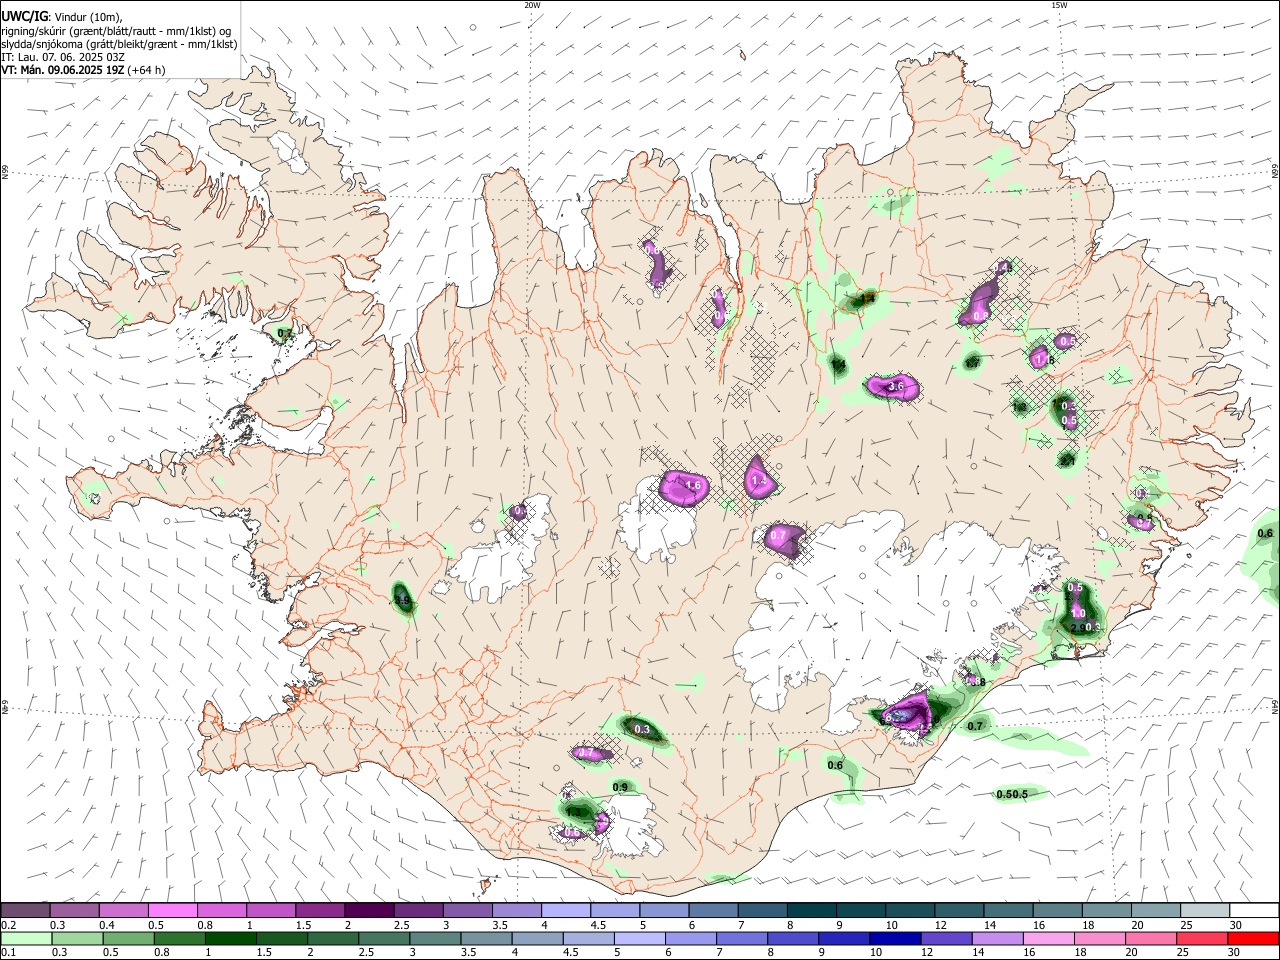
Task: Select bottom legend swatch between 5 and 6
Action: click(640, 938)
